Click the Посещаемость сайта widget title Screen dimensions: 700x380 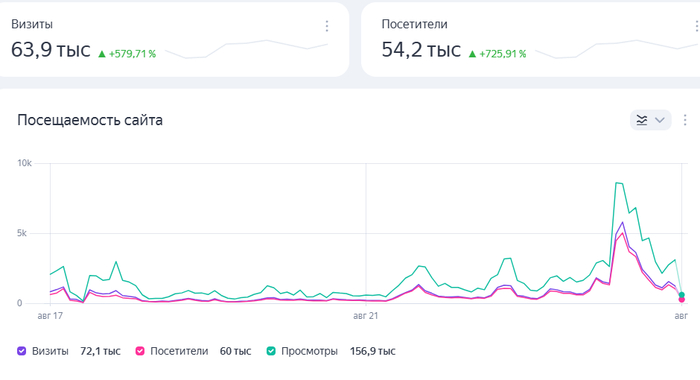pyautogui.click(x=90, y=120)
